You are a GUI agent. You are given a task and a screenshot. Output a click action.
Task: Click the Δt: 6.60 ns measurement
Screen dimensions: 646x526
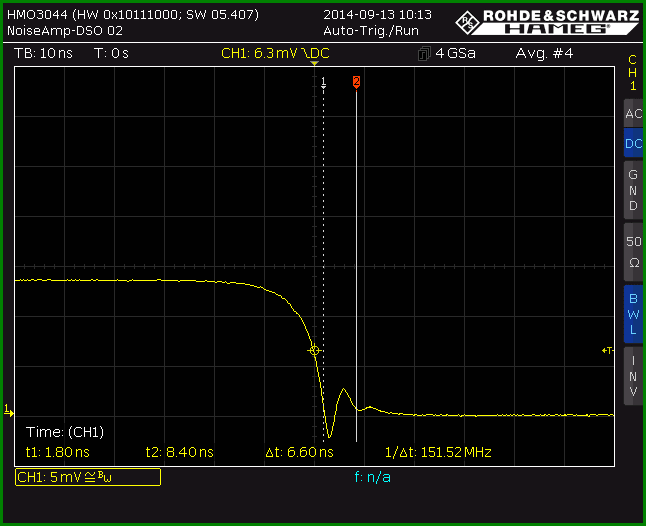point(300,452)
